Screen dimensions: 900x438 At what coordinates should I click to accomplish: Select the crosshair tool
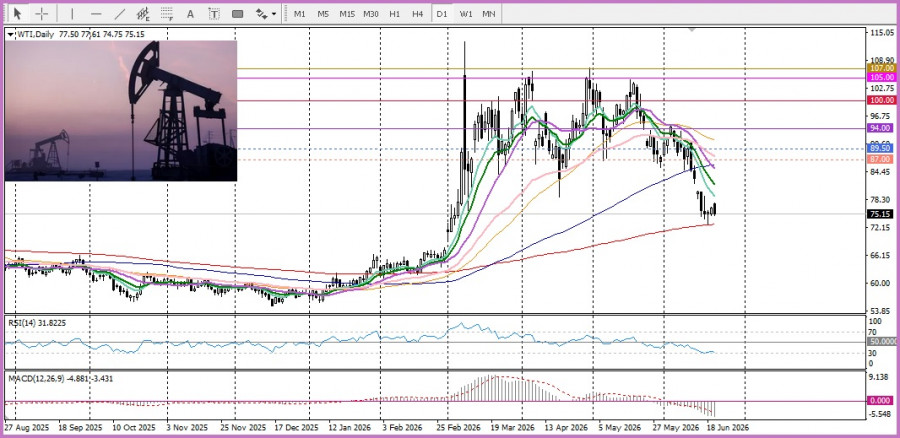tap(42, 13)
